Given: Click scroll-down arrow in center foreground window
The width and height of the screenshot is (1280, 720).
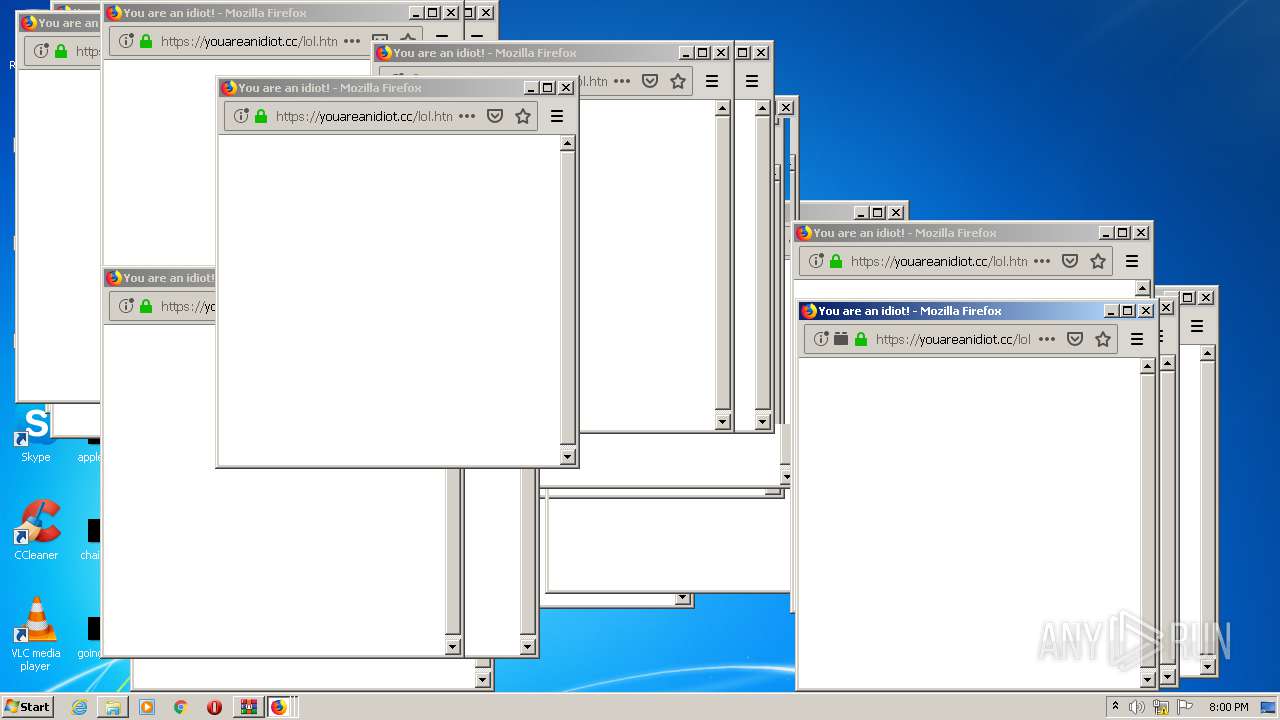Looking at the screenshot, I should click(x=567, y=457).
